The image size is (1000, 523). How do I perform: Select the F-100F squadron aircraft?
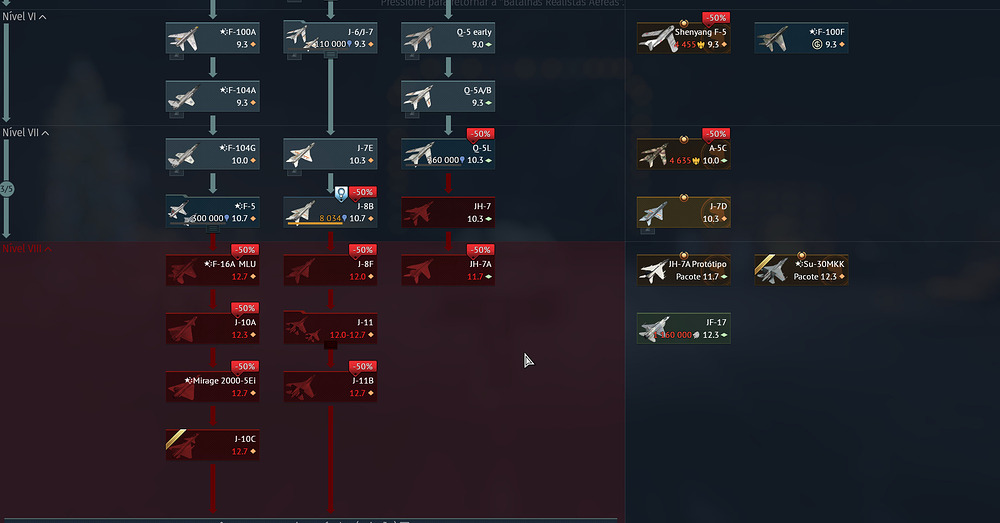pyautogui.click(x=801, y=38)
